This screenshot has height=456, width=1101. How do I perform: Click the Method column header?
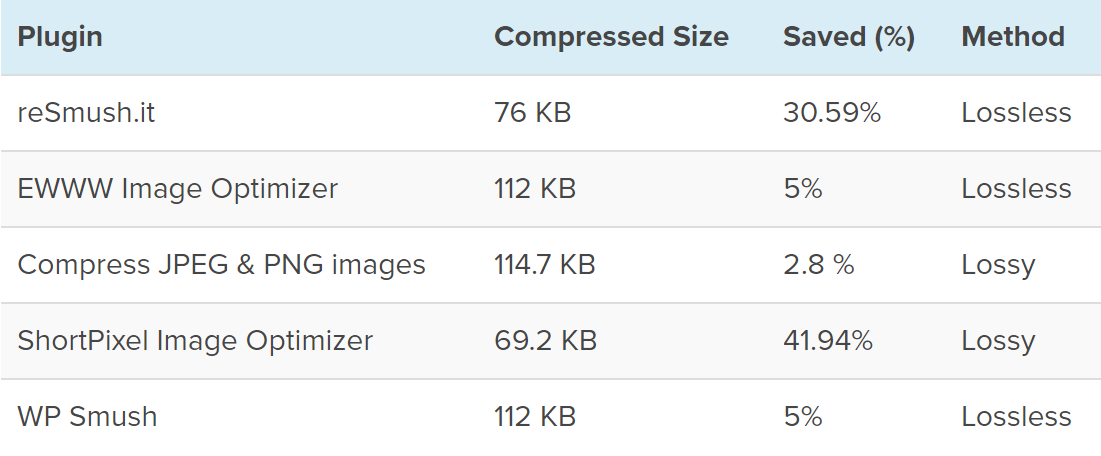1012,38
